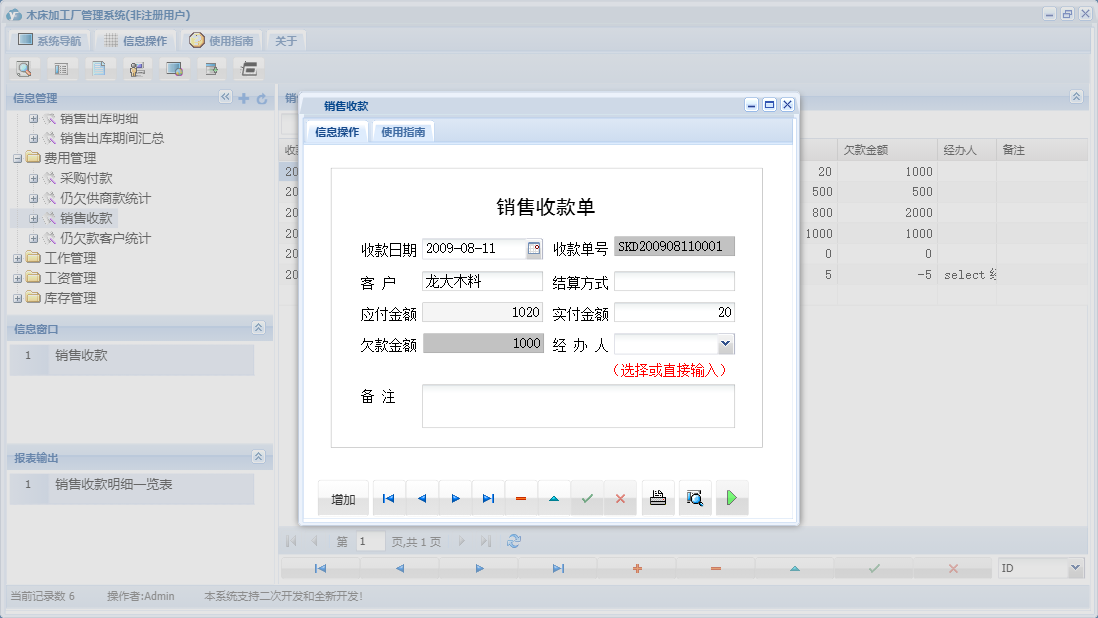Click the green execute arrow icon
The height and width of the screenshot is (618, 1098).
(x=731, y=497)
